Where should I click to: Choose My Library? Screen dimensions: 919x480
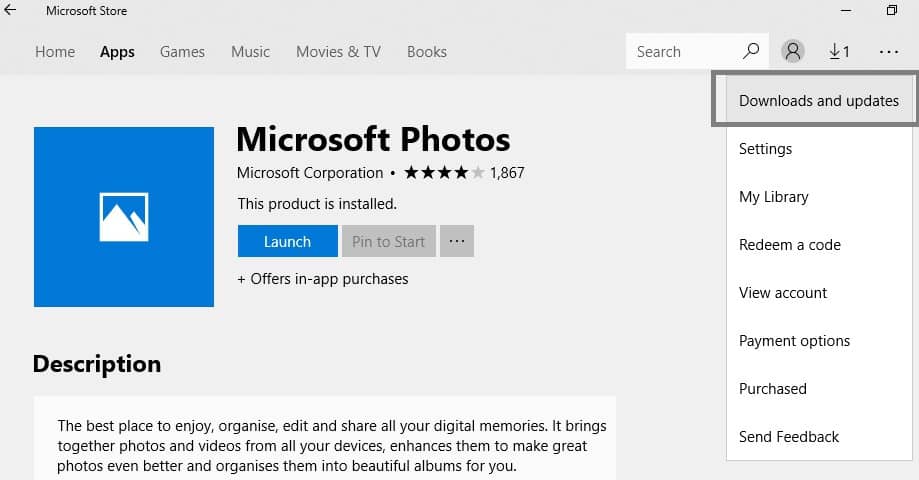pos(819,197)
